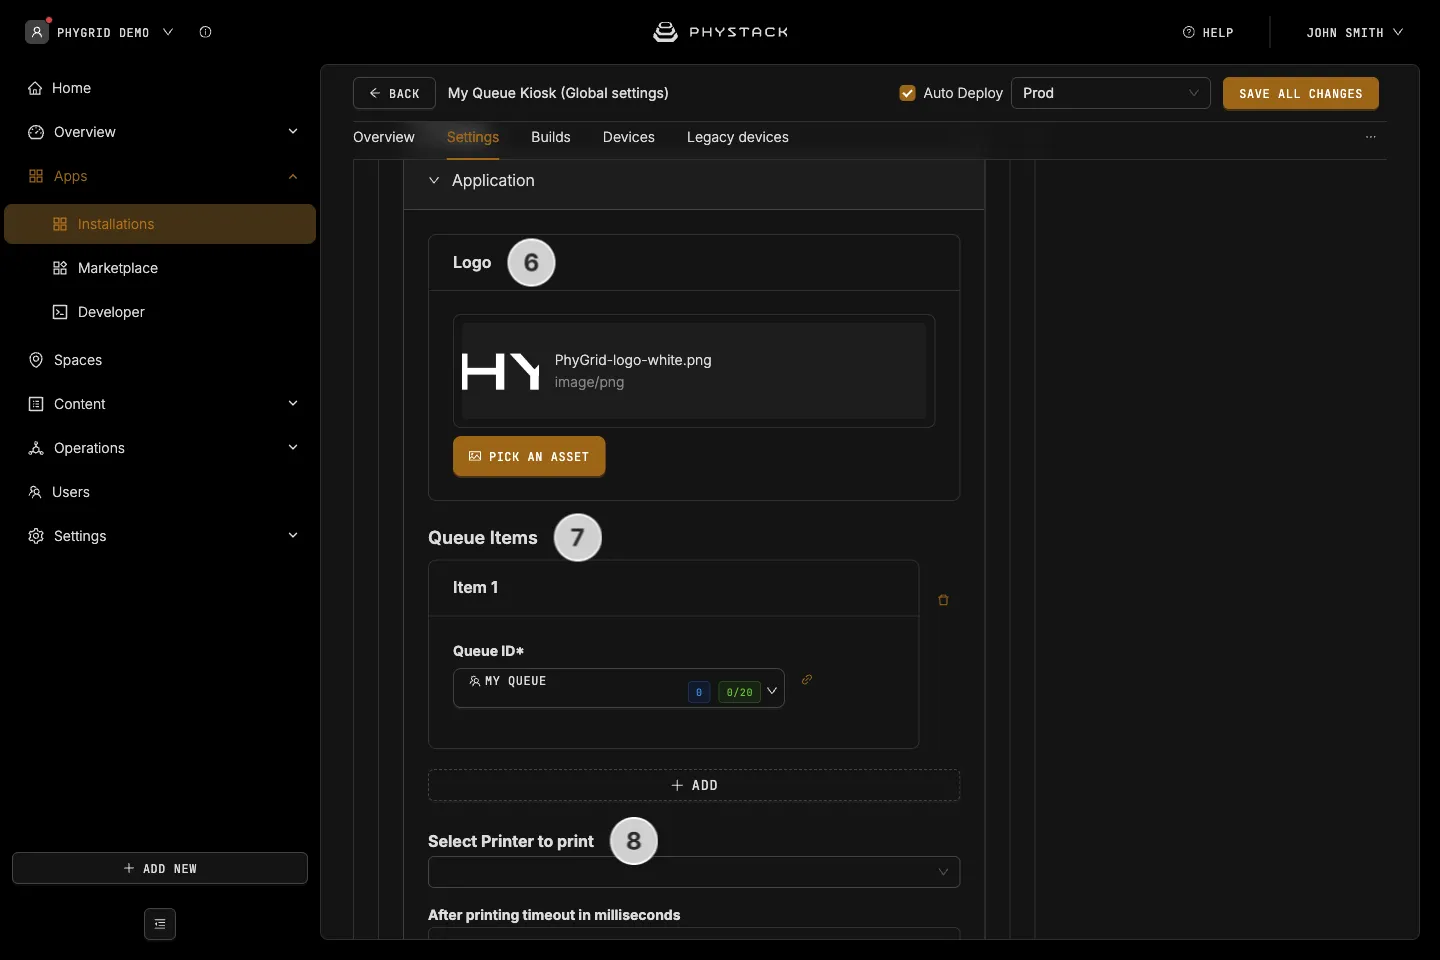Open the more options ellipsis menu
Viewport: 1440px width, 960px height.
1371,137
